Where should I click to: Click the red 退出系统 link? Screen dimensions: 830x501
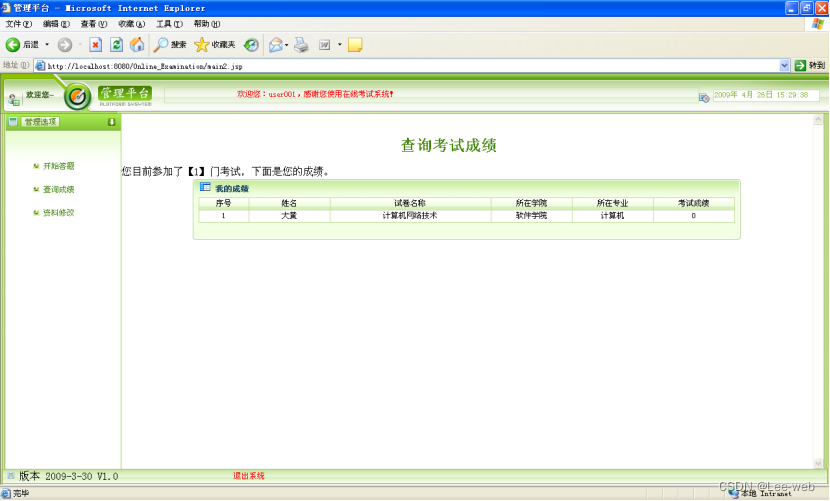point(249,476)
